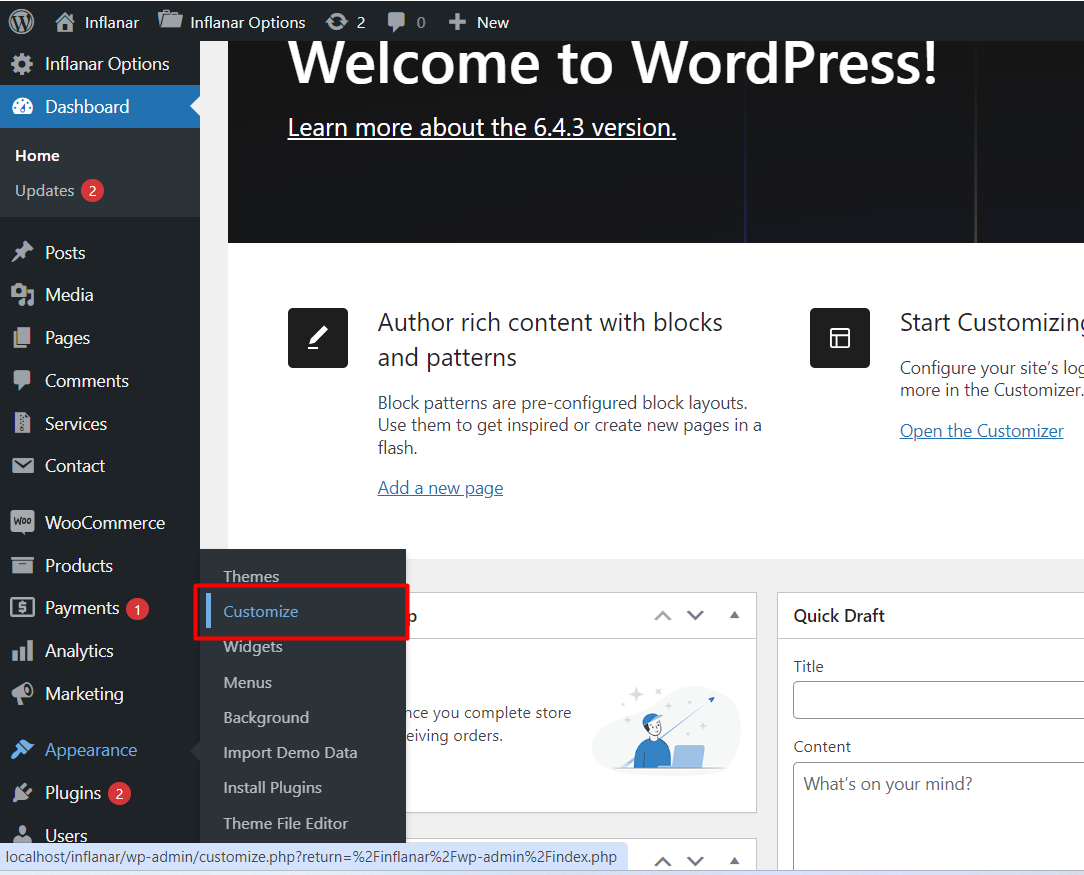The width and height of the screenshot is (1084, 875).
Task: Click the Quick Draft Content text area
Action: point(939,818)
